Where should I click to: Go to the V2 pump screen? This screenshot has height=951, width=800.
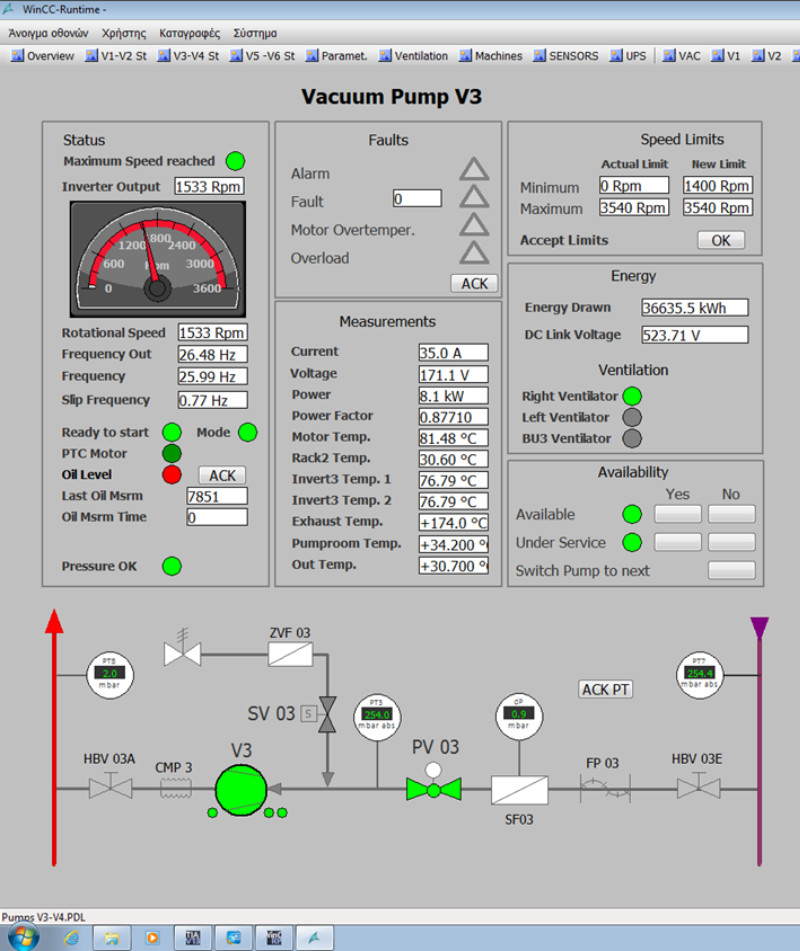point(766,56)
